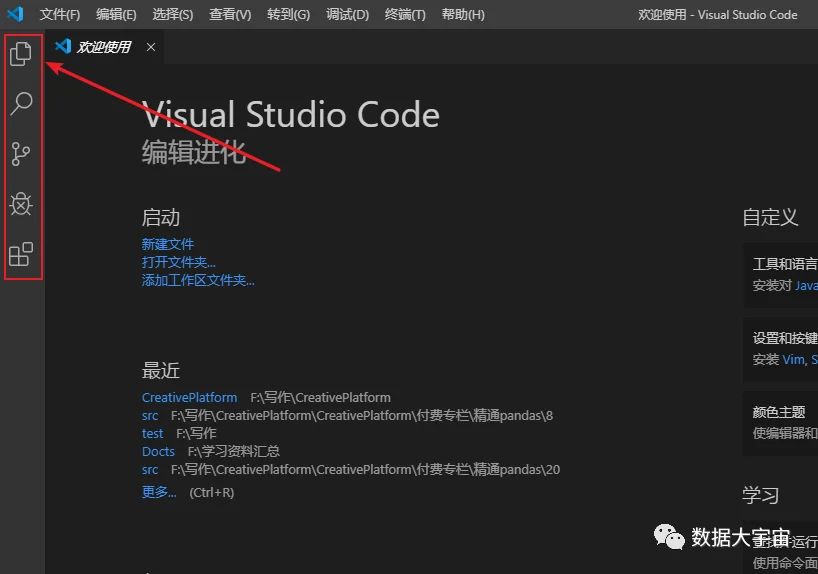Click the (Ctrl+R) shortcut hint text
818x574 pixels.
(x=211, y=493)
